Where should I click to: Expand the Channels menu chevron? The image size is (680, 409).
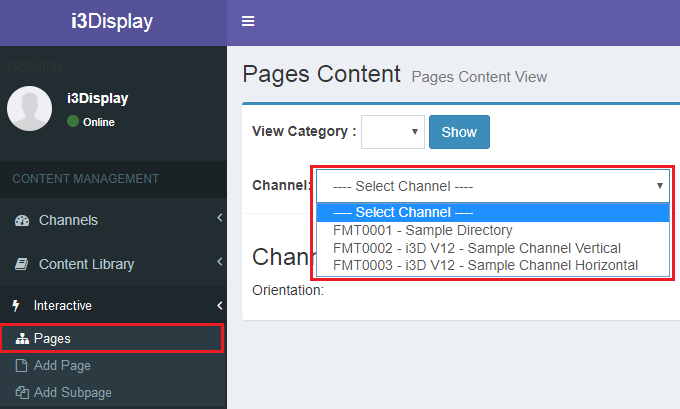point(219,218)
